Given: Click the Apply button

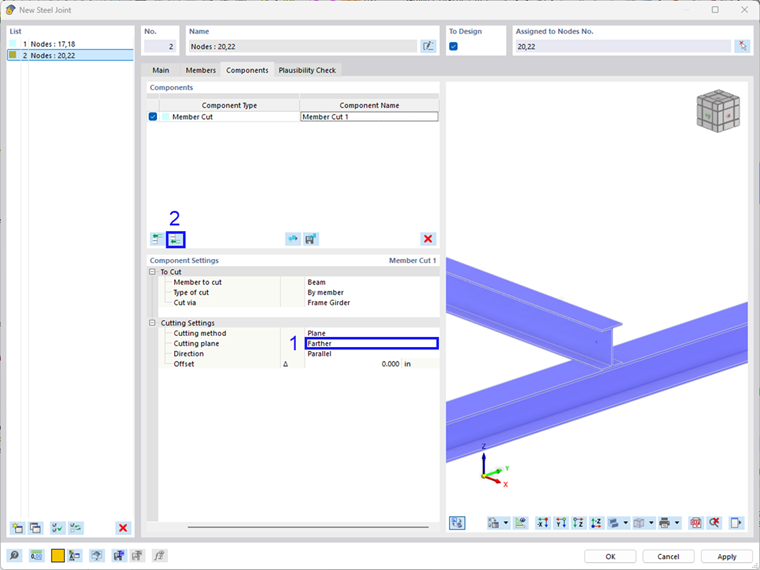Looking at the screenshot, I should coord(727,556).
